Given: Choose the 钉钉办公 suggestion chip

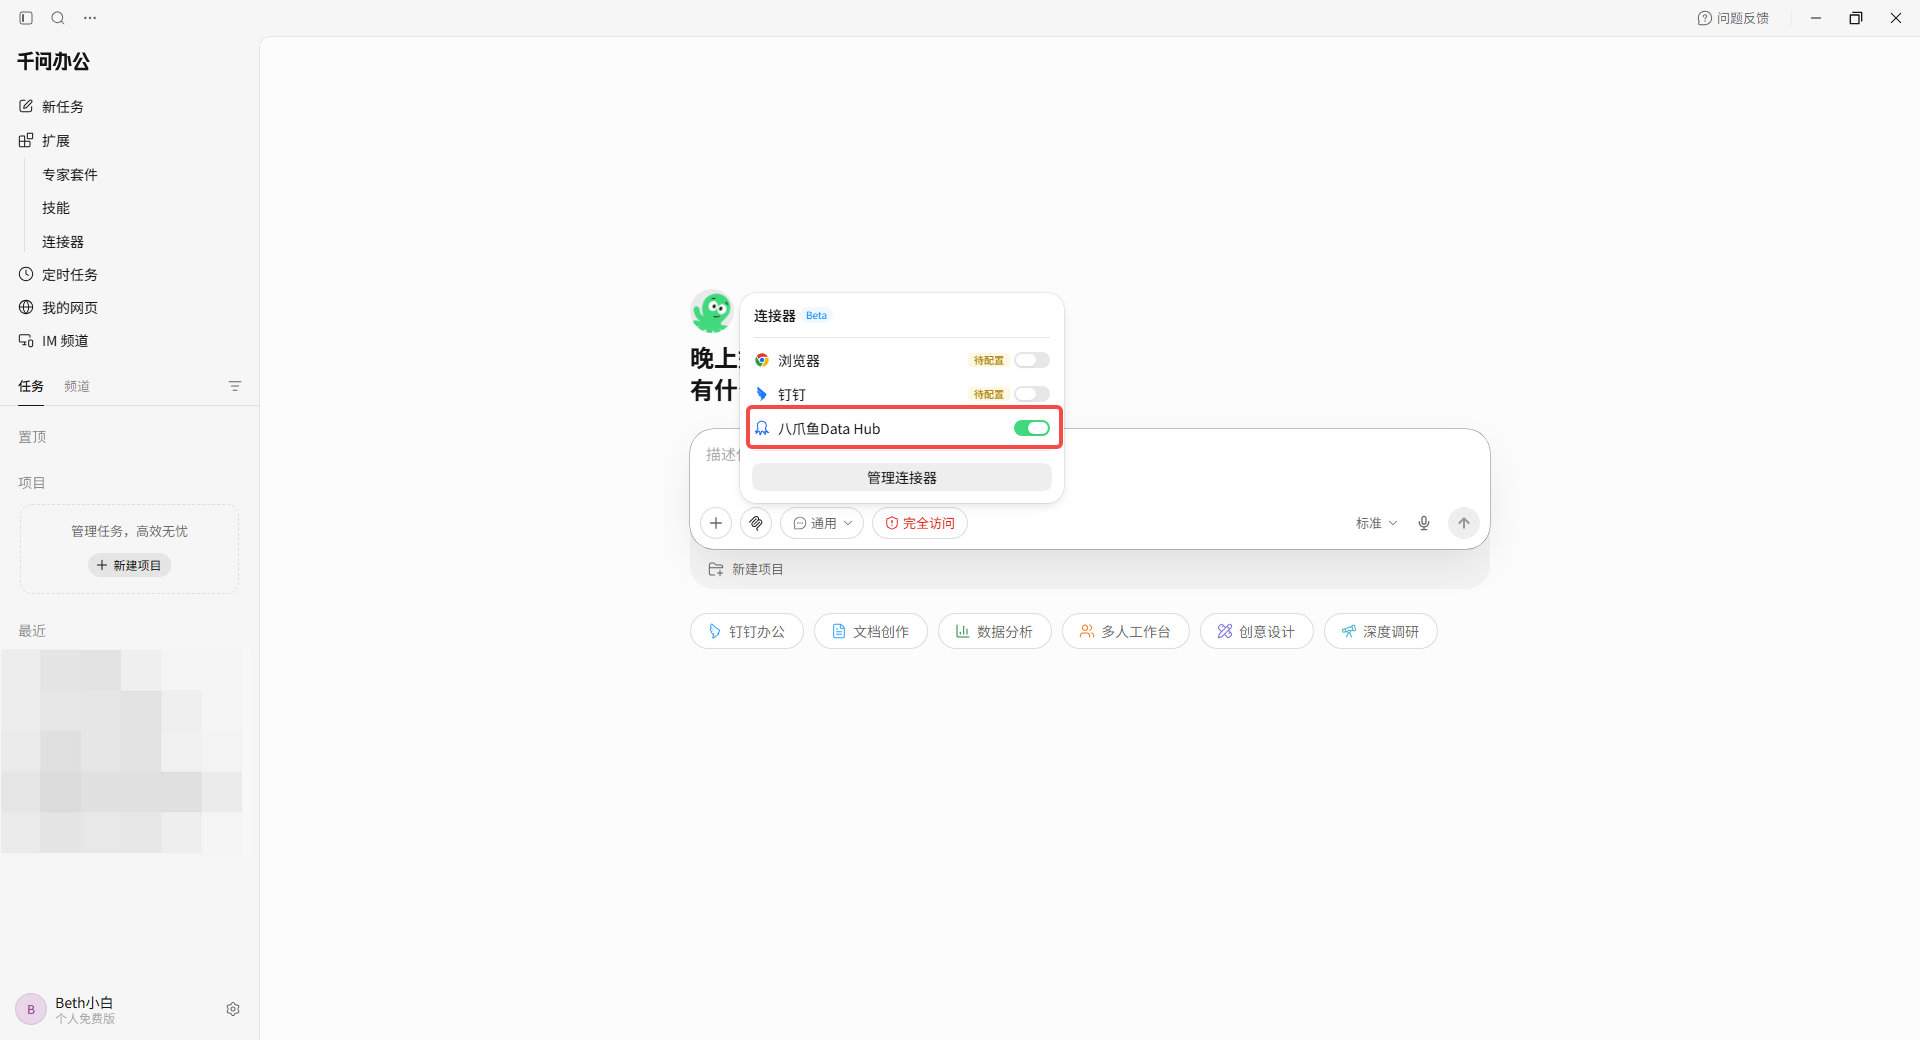Looking at the screenshot, I should (x=747, y=631).
